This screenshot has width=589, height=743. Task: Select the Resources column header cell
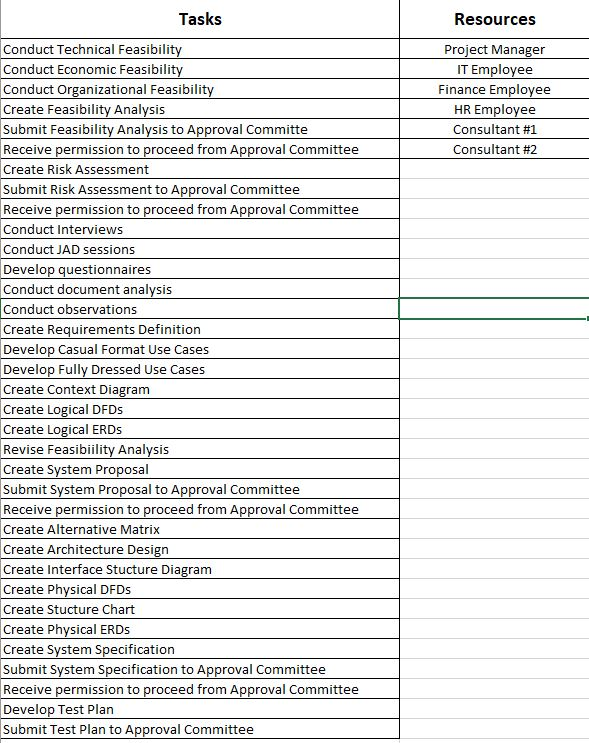pyautogui.click(x=494, y=19)
